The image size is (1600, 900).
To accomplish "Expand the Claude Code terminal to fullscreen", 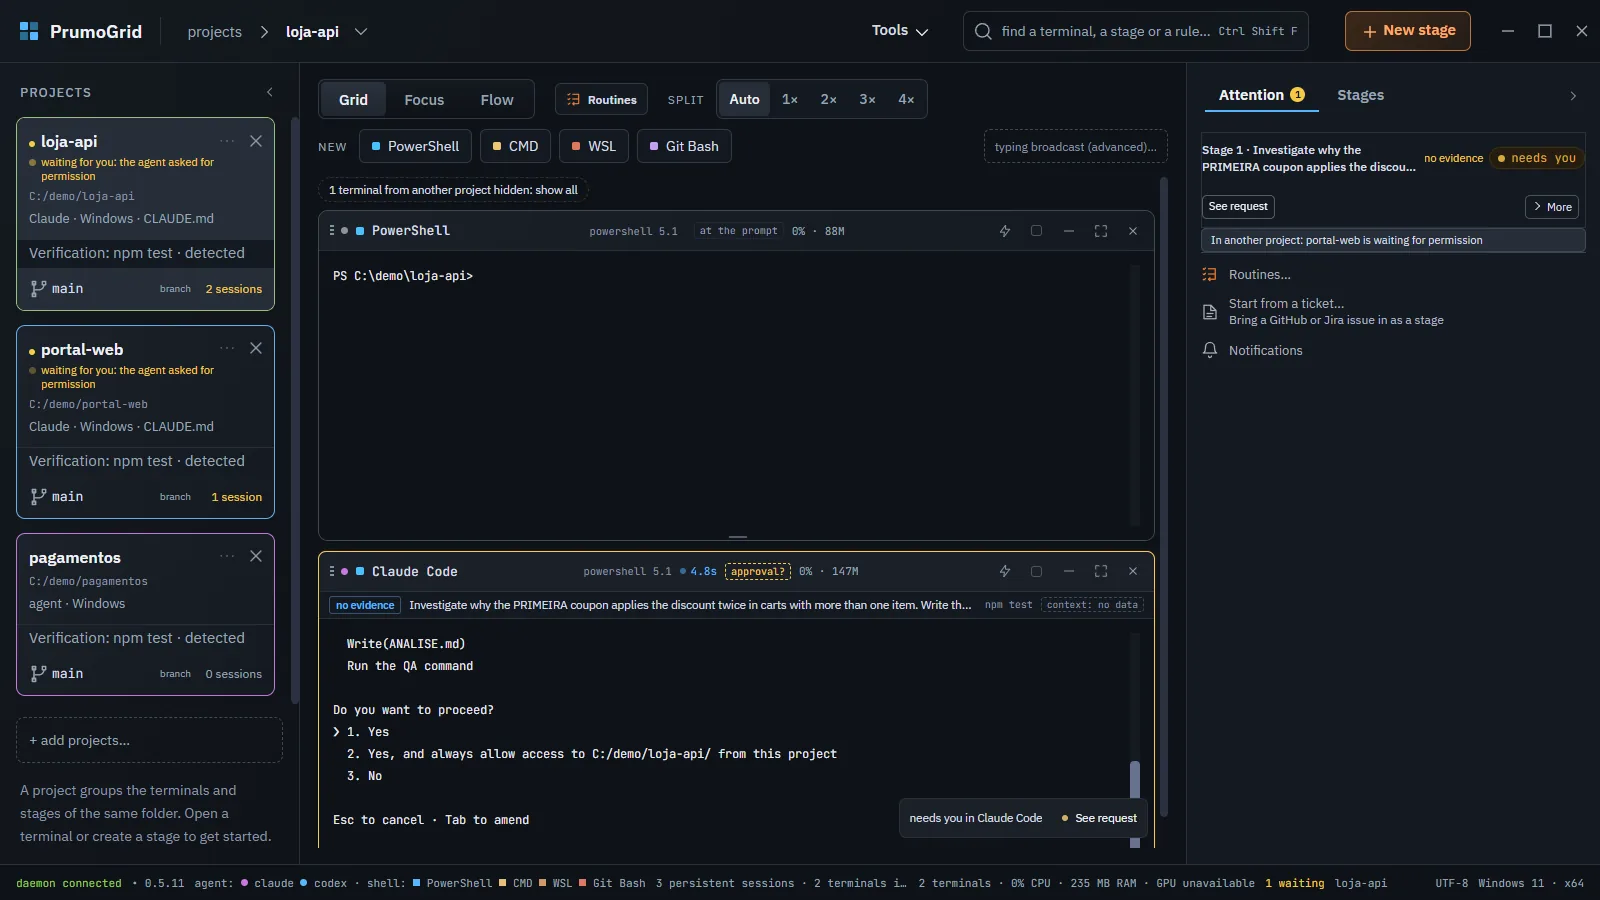I will pyautogui.click(x=1101, y=571).
